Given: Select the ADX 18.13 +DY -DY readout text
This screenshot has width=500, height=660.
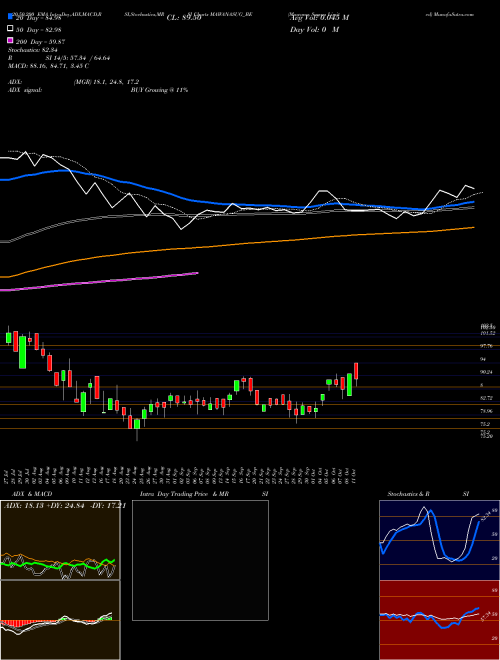Looking at the screenshot, I should click(x=64, y=506).
